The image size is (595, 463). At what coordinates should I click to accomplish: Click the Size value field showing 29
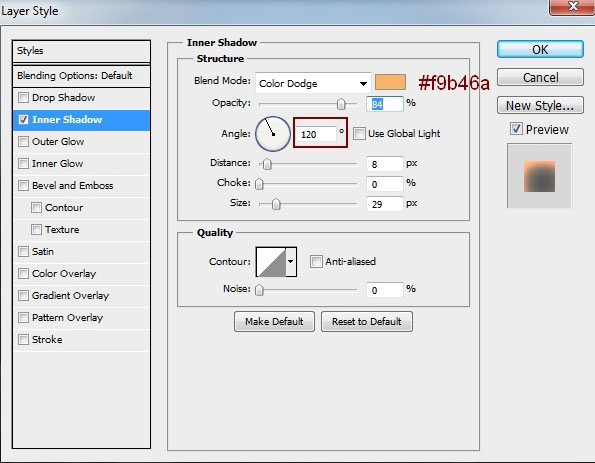coord(384,204)
